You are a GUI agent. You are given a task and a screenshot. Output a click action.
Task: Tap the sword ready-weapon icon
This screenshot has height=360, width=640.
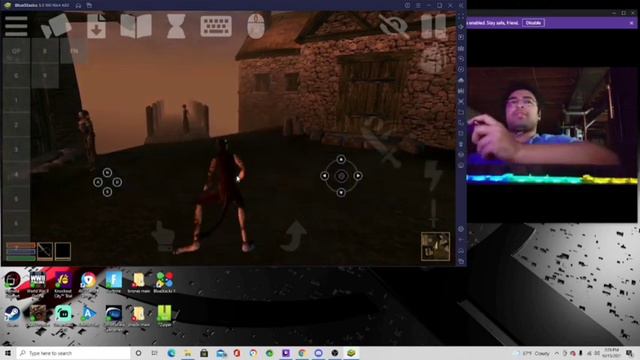coord(433,213)
